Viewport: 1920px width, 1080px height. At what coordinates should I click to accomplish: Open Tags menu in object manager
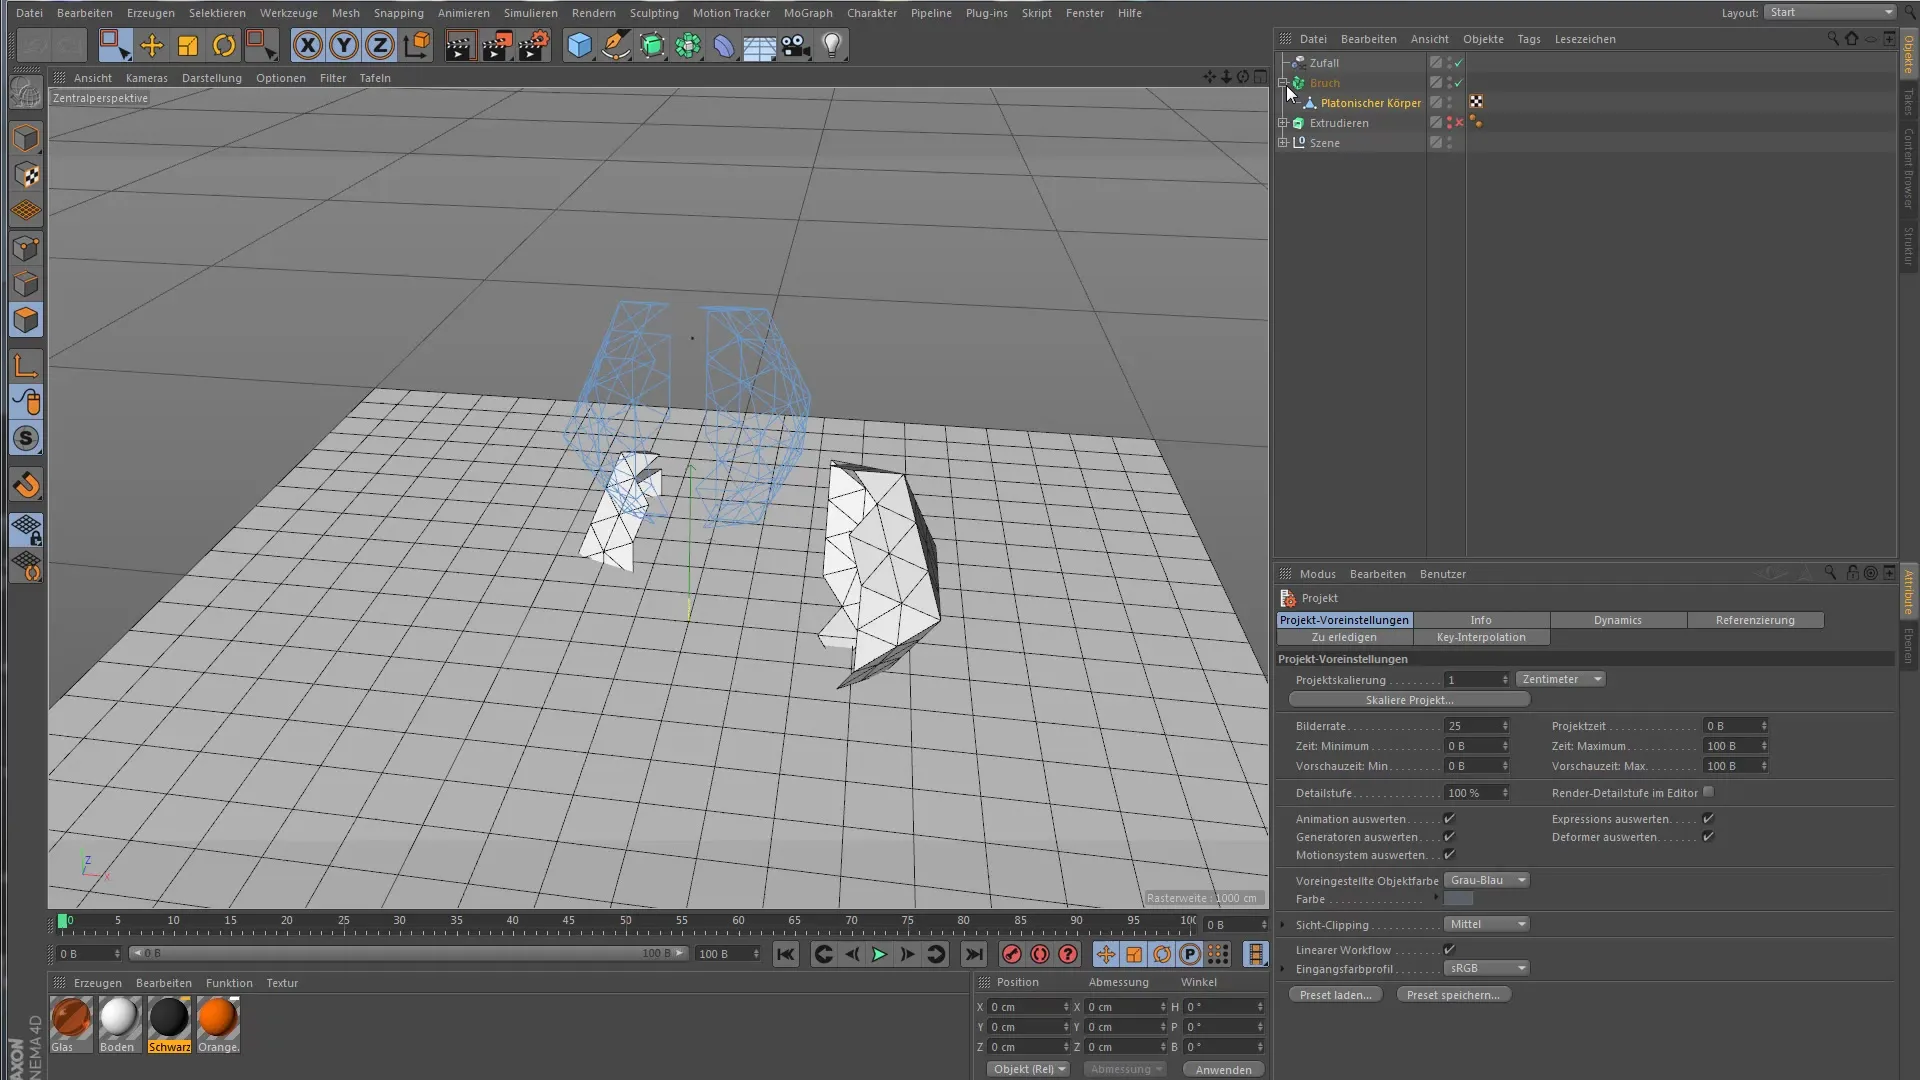[1528, 39]
